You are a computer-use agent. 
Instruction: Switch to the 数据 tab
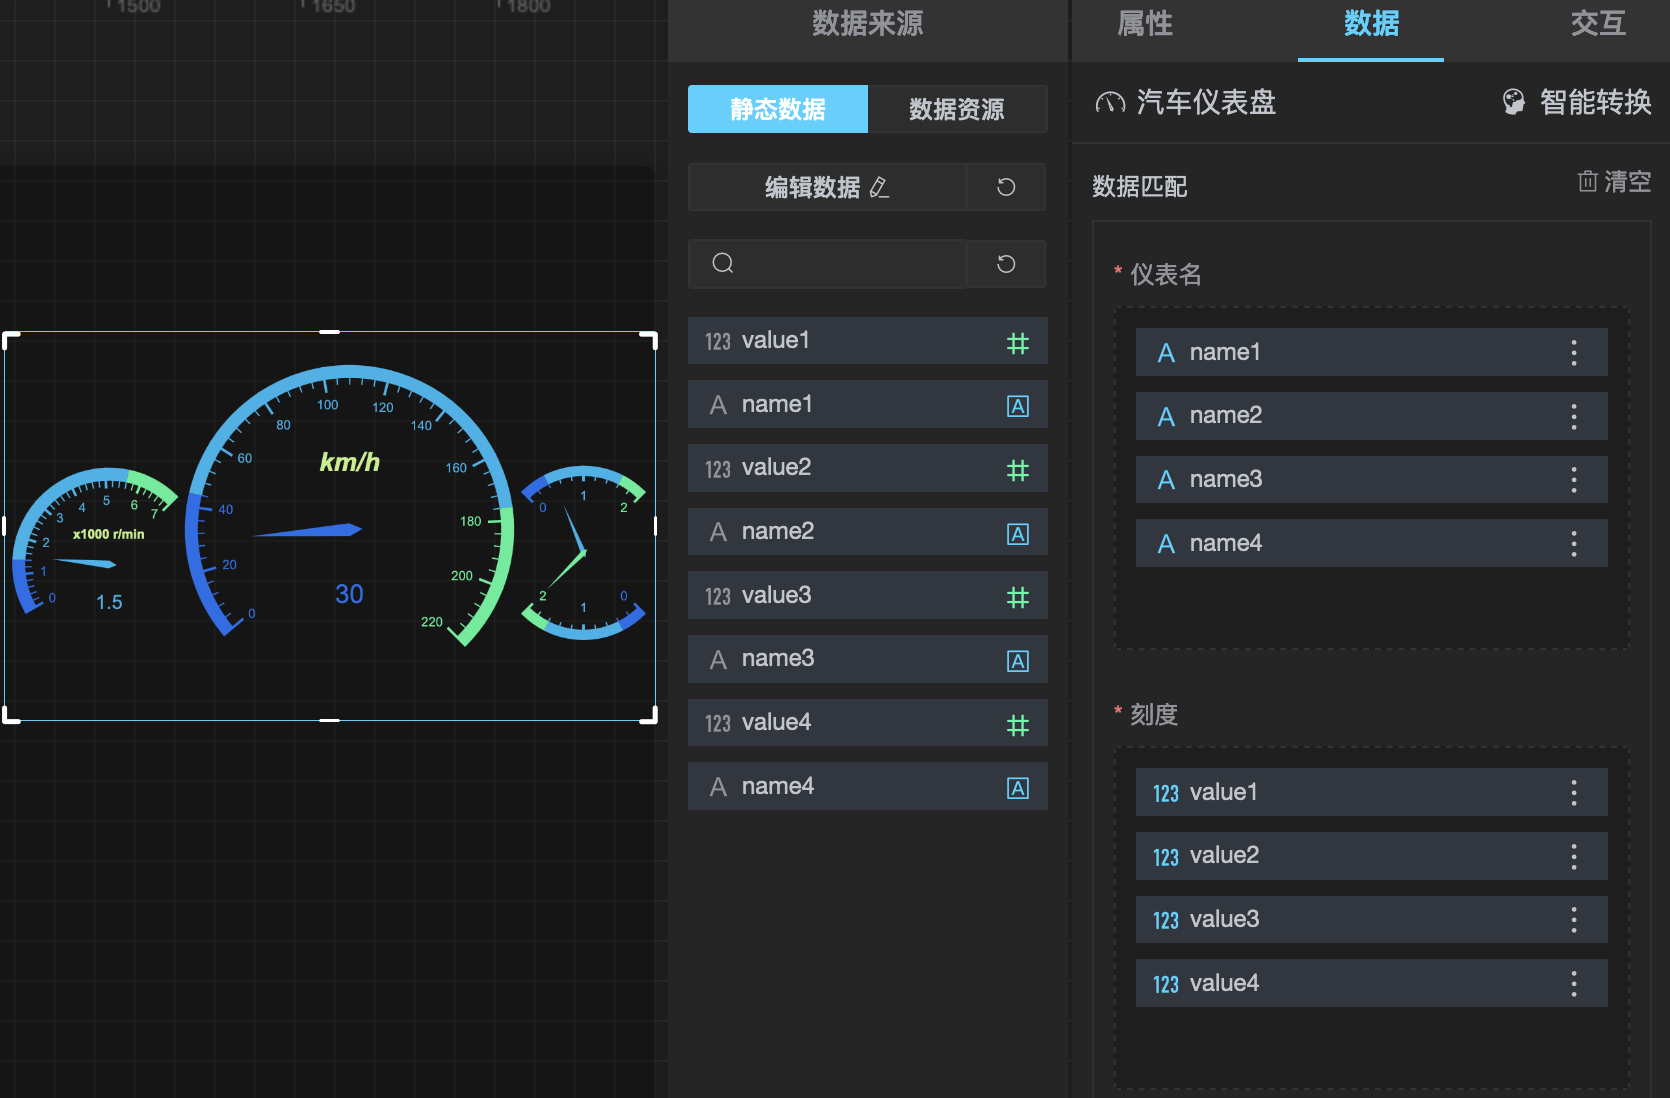pos(1371,24)
